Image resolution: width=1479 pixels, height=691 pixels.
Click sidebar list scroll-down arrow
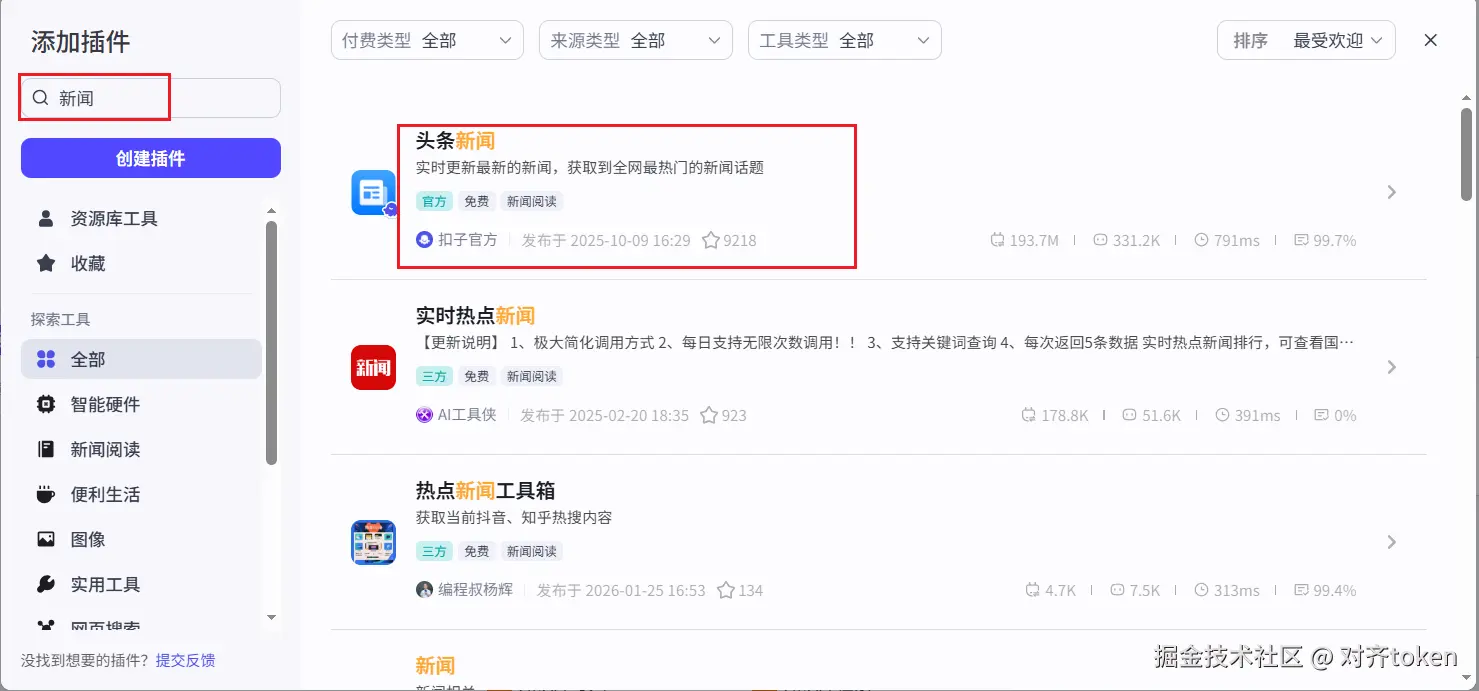[271, 618]
